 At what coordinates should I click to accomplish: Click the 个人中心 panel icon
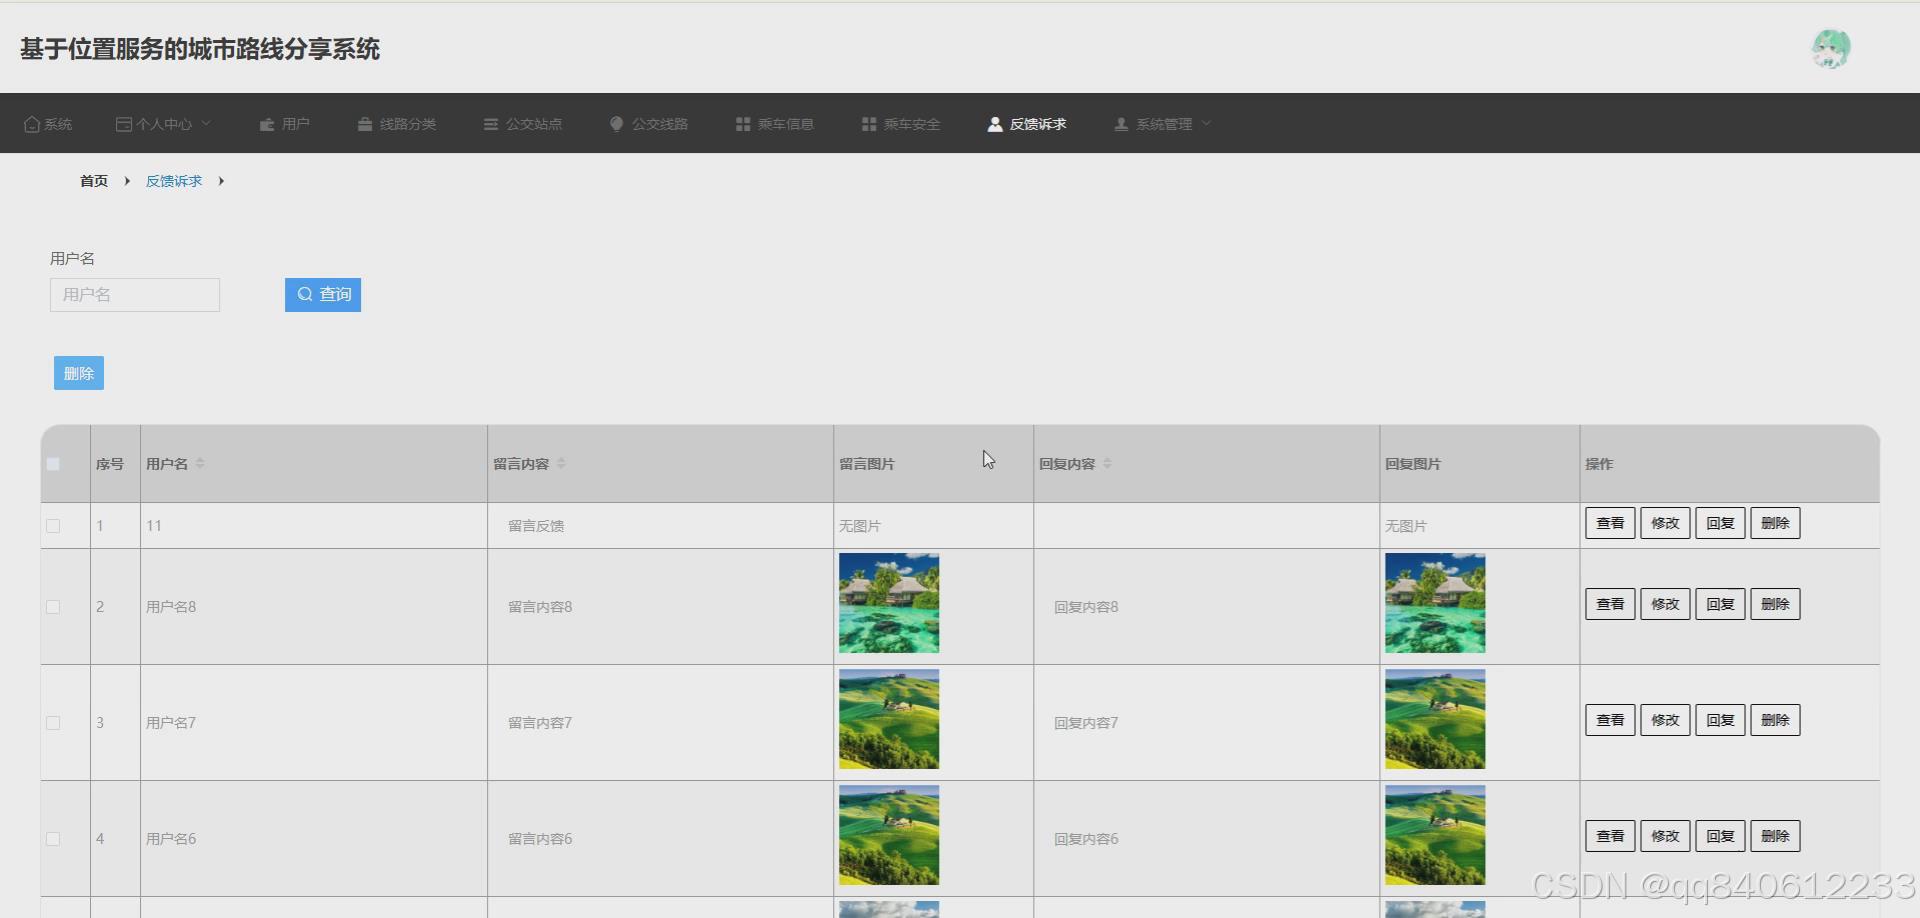point(124,124)
